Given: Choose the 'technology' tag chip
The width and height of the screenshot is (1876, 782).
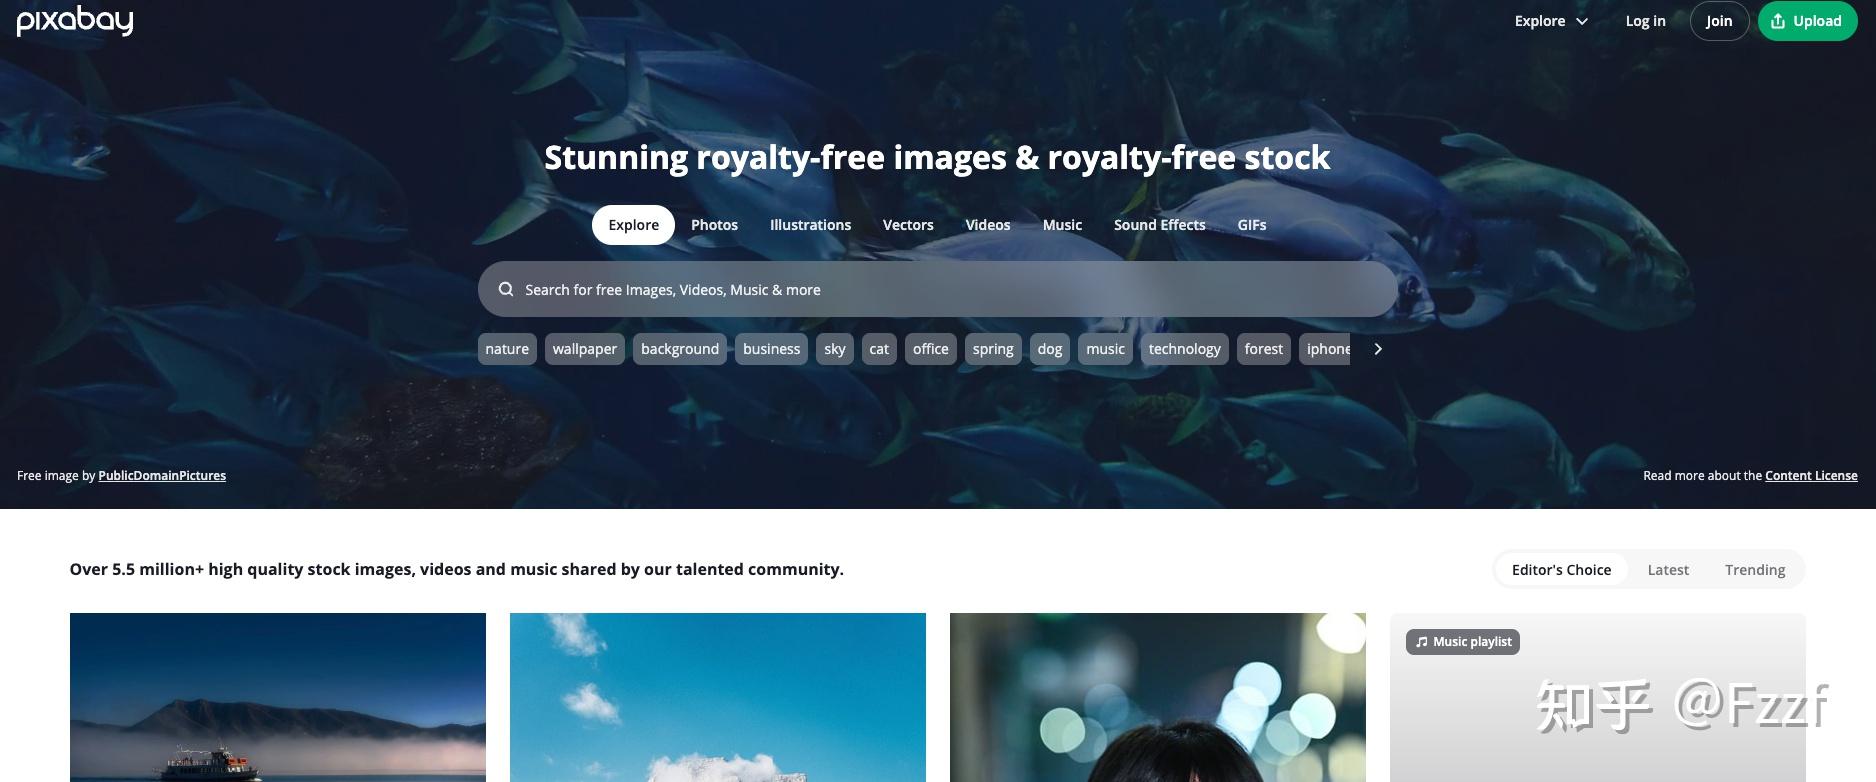Looking at the screenshot, I should click(x=1184, y=349).
